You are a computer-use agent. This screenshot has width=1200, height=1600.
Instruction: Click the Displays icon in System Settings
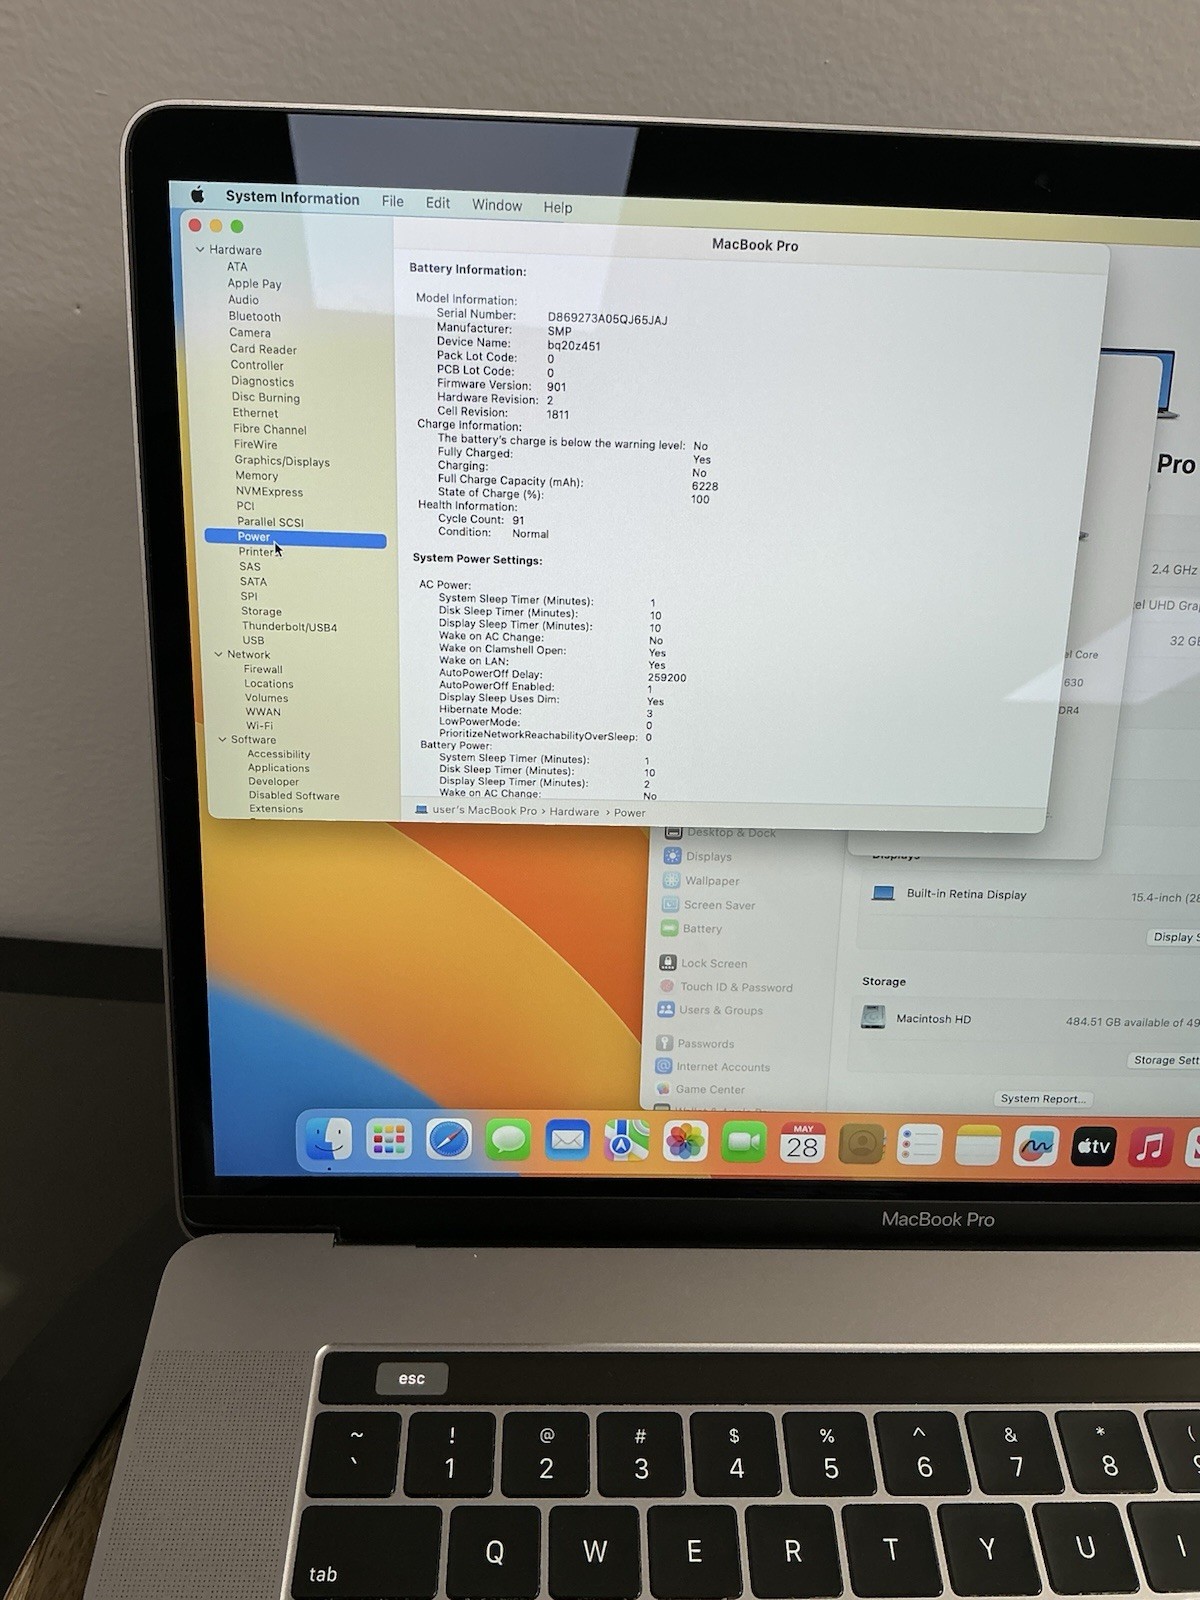click(672, 856)
